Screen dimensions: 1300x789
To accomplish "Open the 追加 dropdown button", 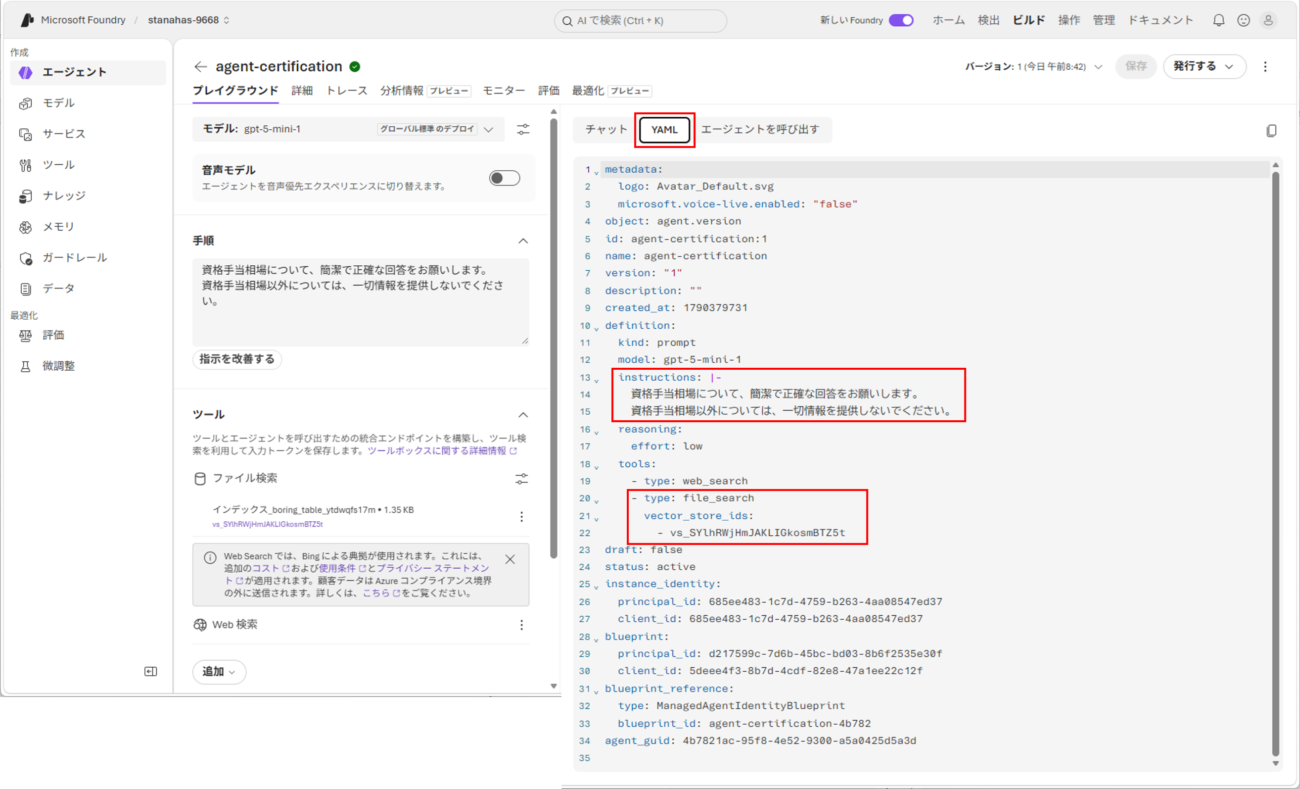I will 219,672.
